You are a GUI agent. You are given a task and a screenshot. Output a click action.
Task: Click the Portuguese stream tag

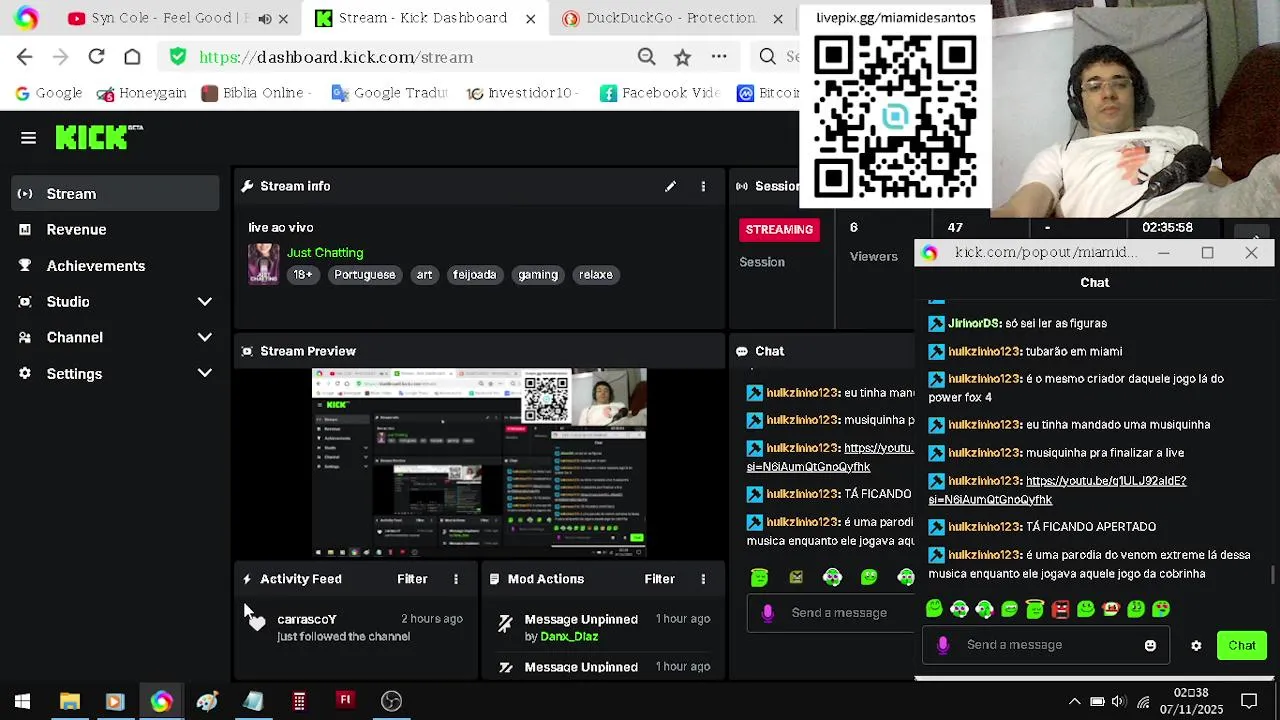pyautogui.click(x=365, y=275)
